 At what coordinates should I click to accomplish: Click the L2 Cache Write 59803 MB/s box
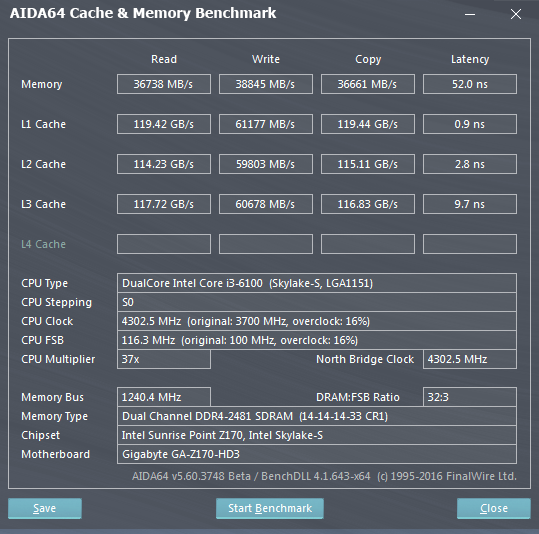coord(266,164)
